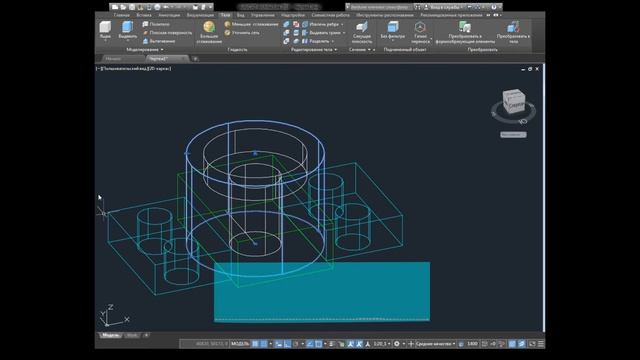Image resolution: width=640 pixels, height=360 pixels.
Task: Switch to the Лист1 layout tab
Action: pyautogui.click(x=131, y=336)
